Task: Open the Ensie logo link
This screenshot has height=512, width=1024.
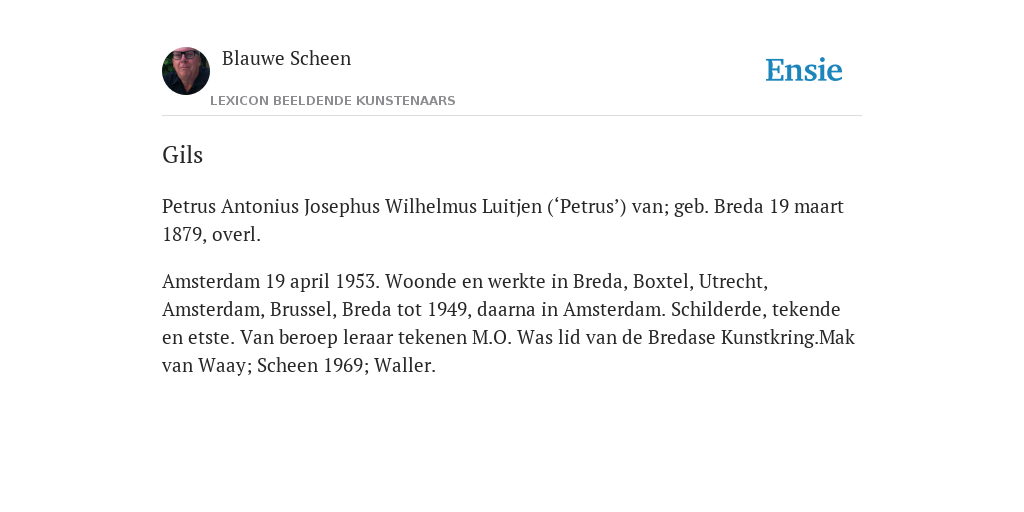Action: click(804, 70)
